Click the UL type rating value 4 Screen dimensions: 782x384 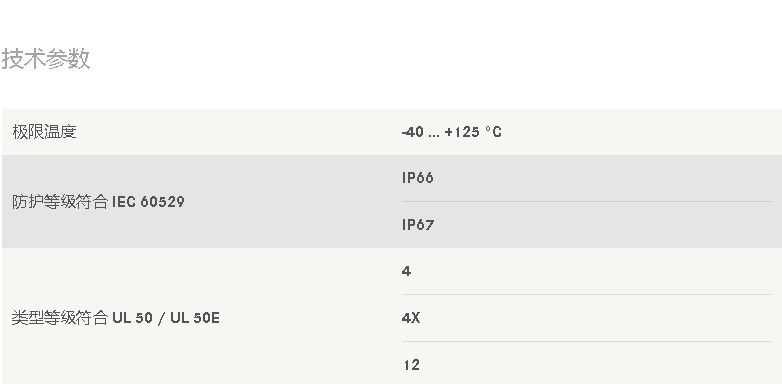pyautogui.click(x=406, y=271)
